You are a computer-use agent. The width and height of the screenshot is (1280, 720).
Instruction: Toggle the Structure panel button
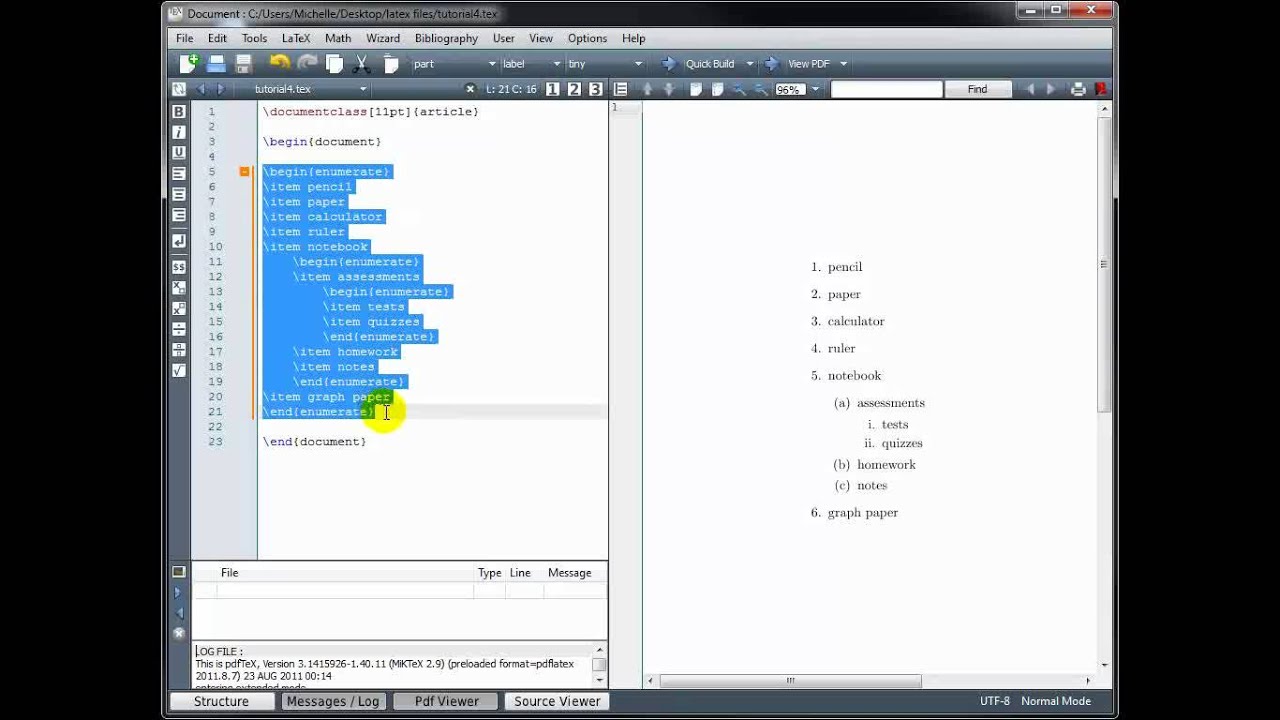tap(221, 701)
